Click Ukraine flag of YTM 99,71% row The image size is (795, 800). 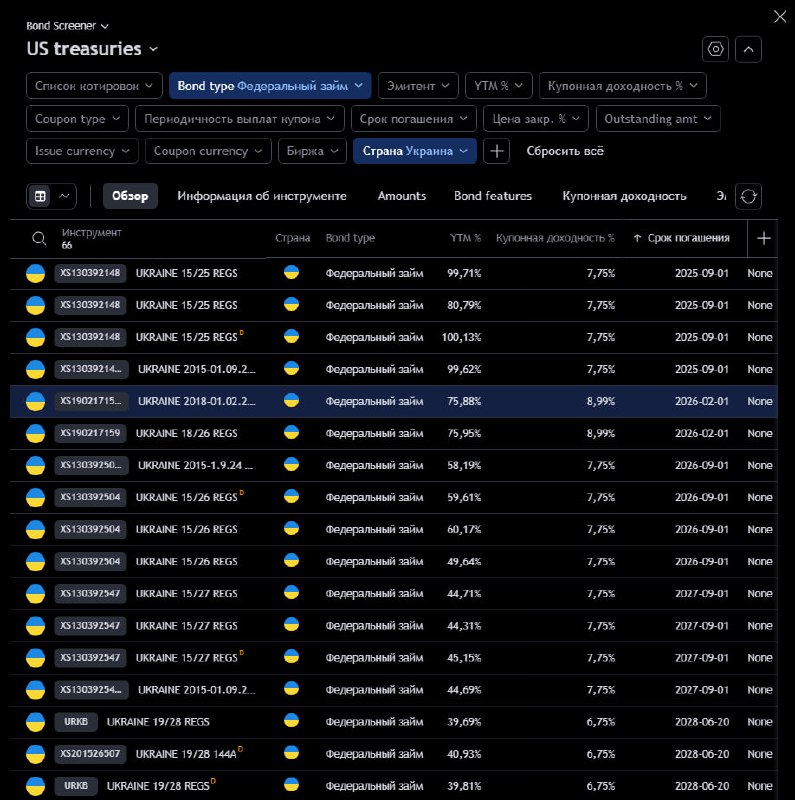click(x=291, y=272)
